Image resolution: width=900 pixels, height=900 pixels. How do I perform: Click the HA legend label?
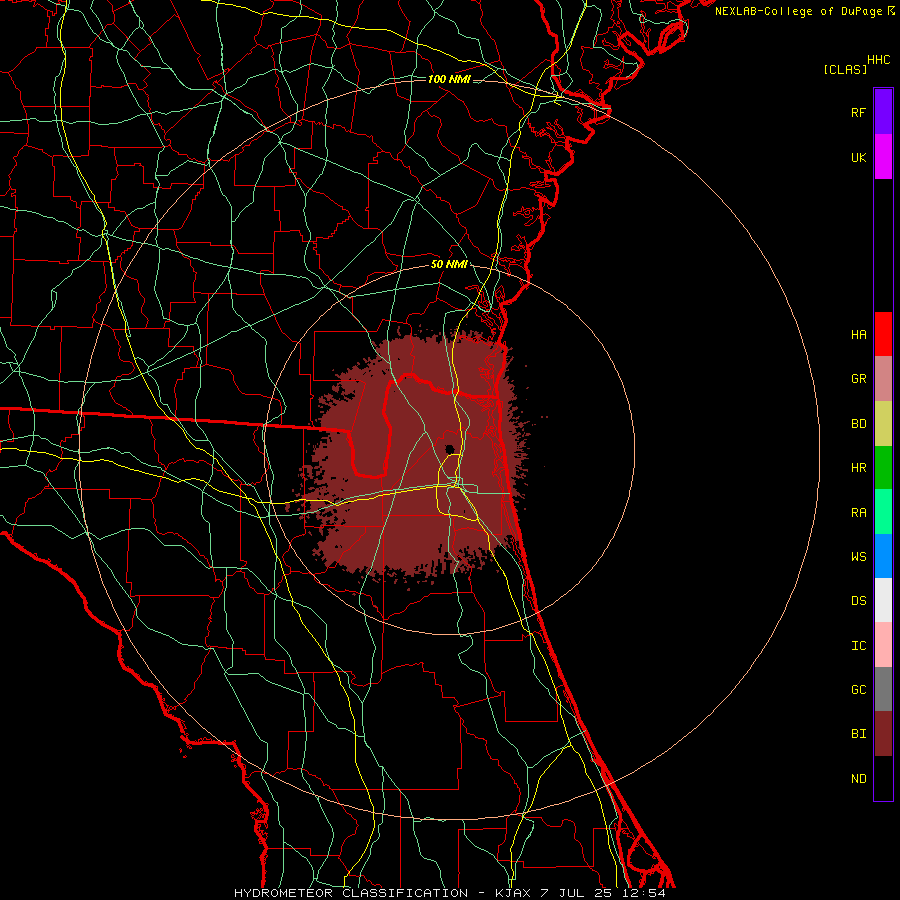click(x=859, y=335)
